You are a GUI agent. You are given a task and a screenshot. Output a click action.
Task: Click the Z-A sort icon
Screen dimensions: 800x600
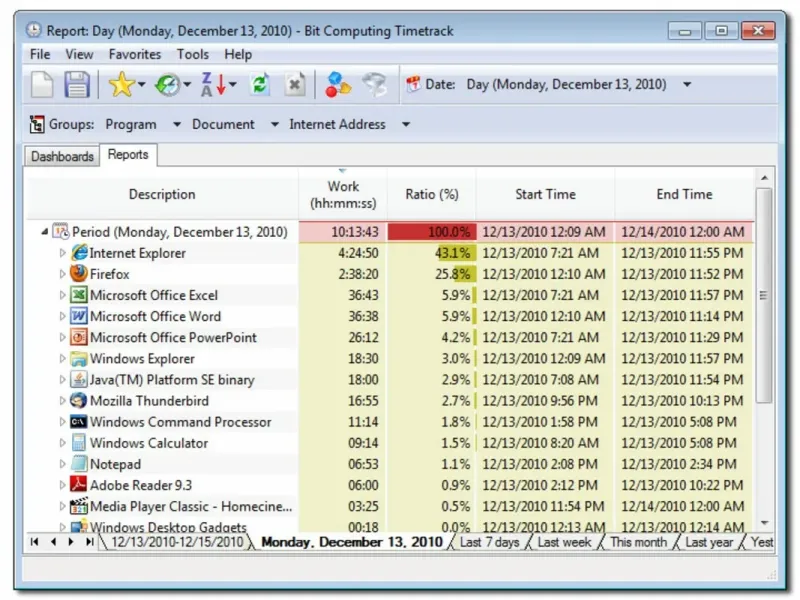213,84
